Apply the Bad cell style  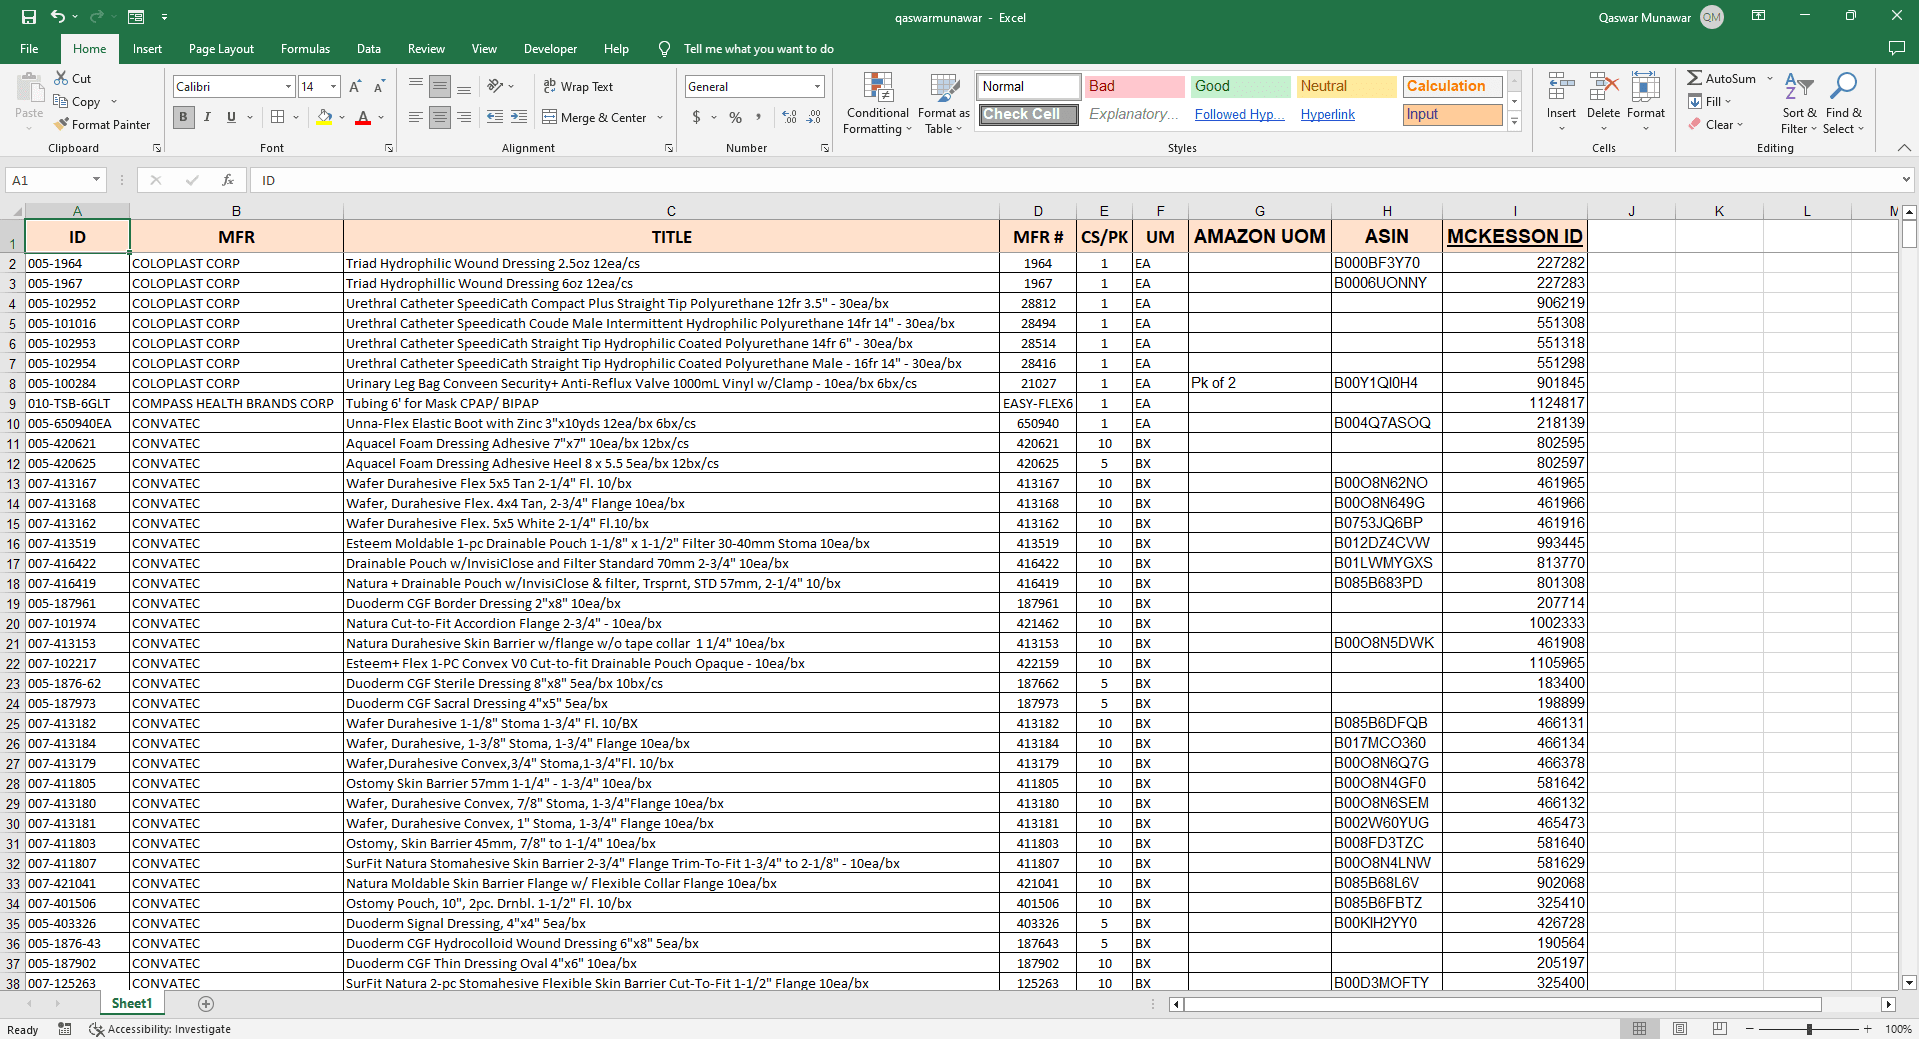pos(1135,87)
